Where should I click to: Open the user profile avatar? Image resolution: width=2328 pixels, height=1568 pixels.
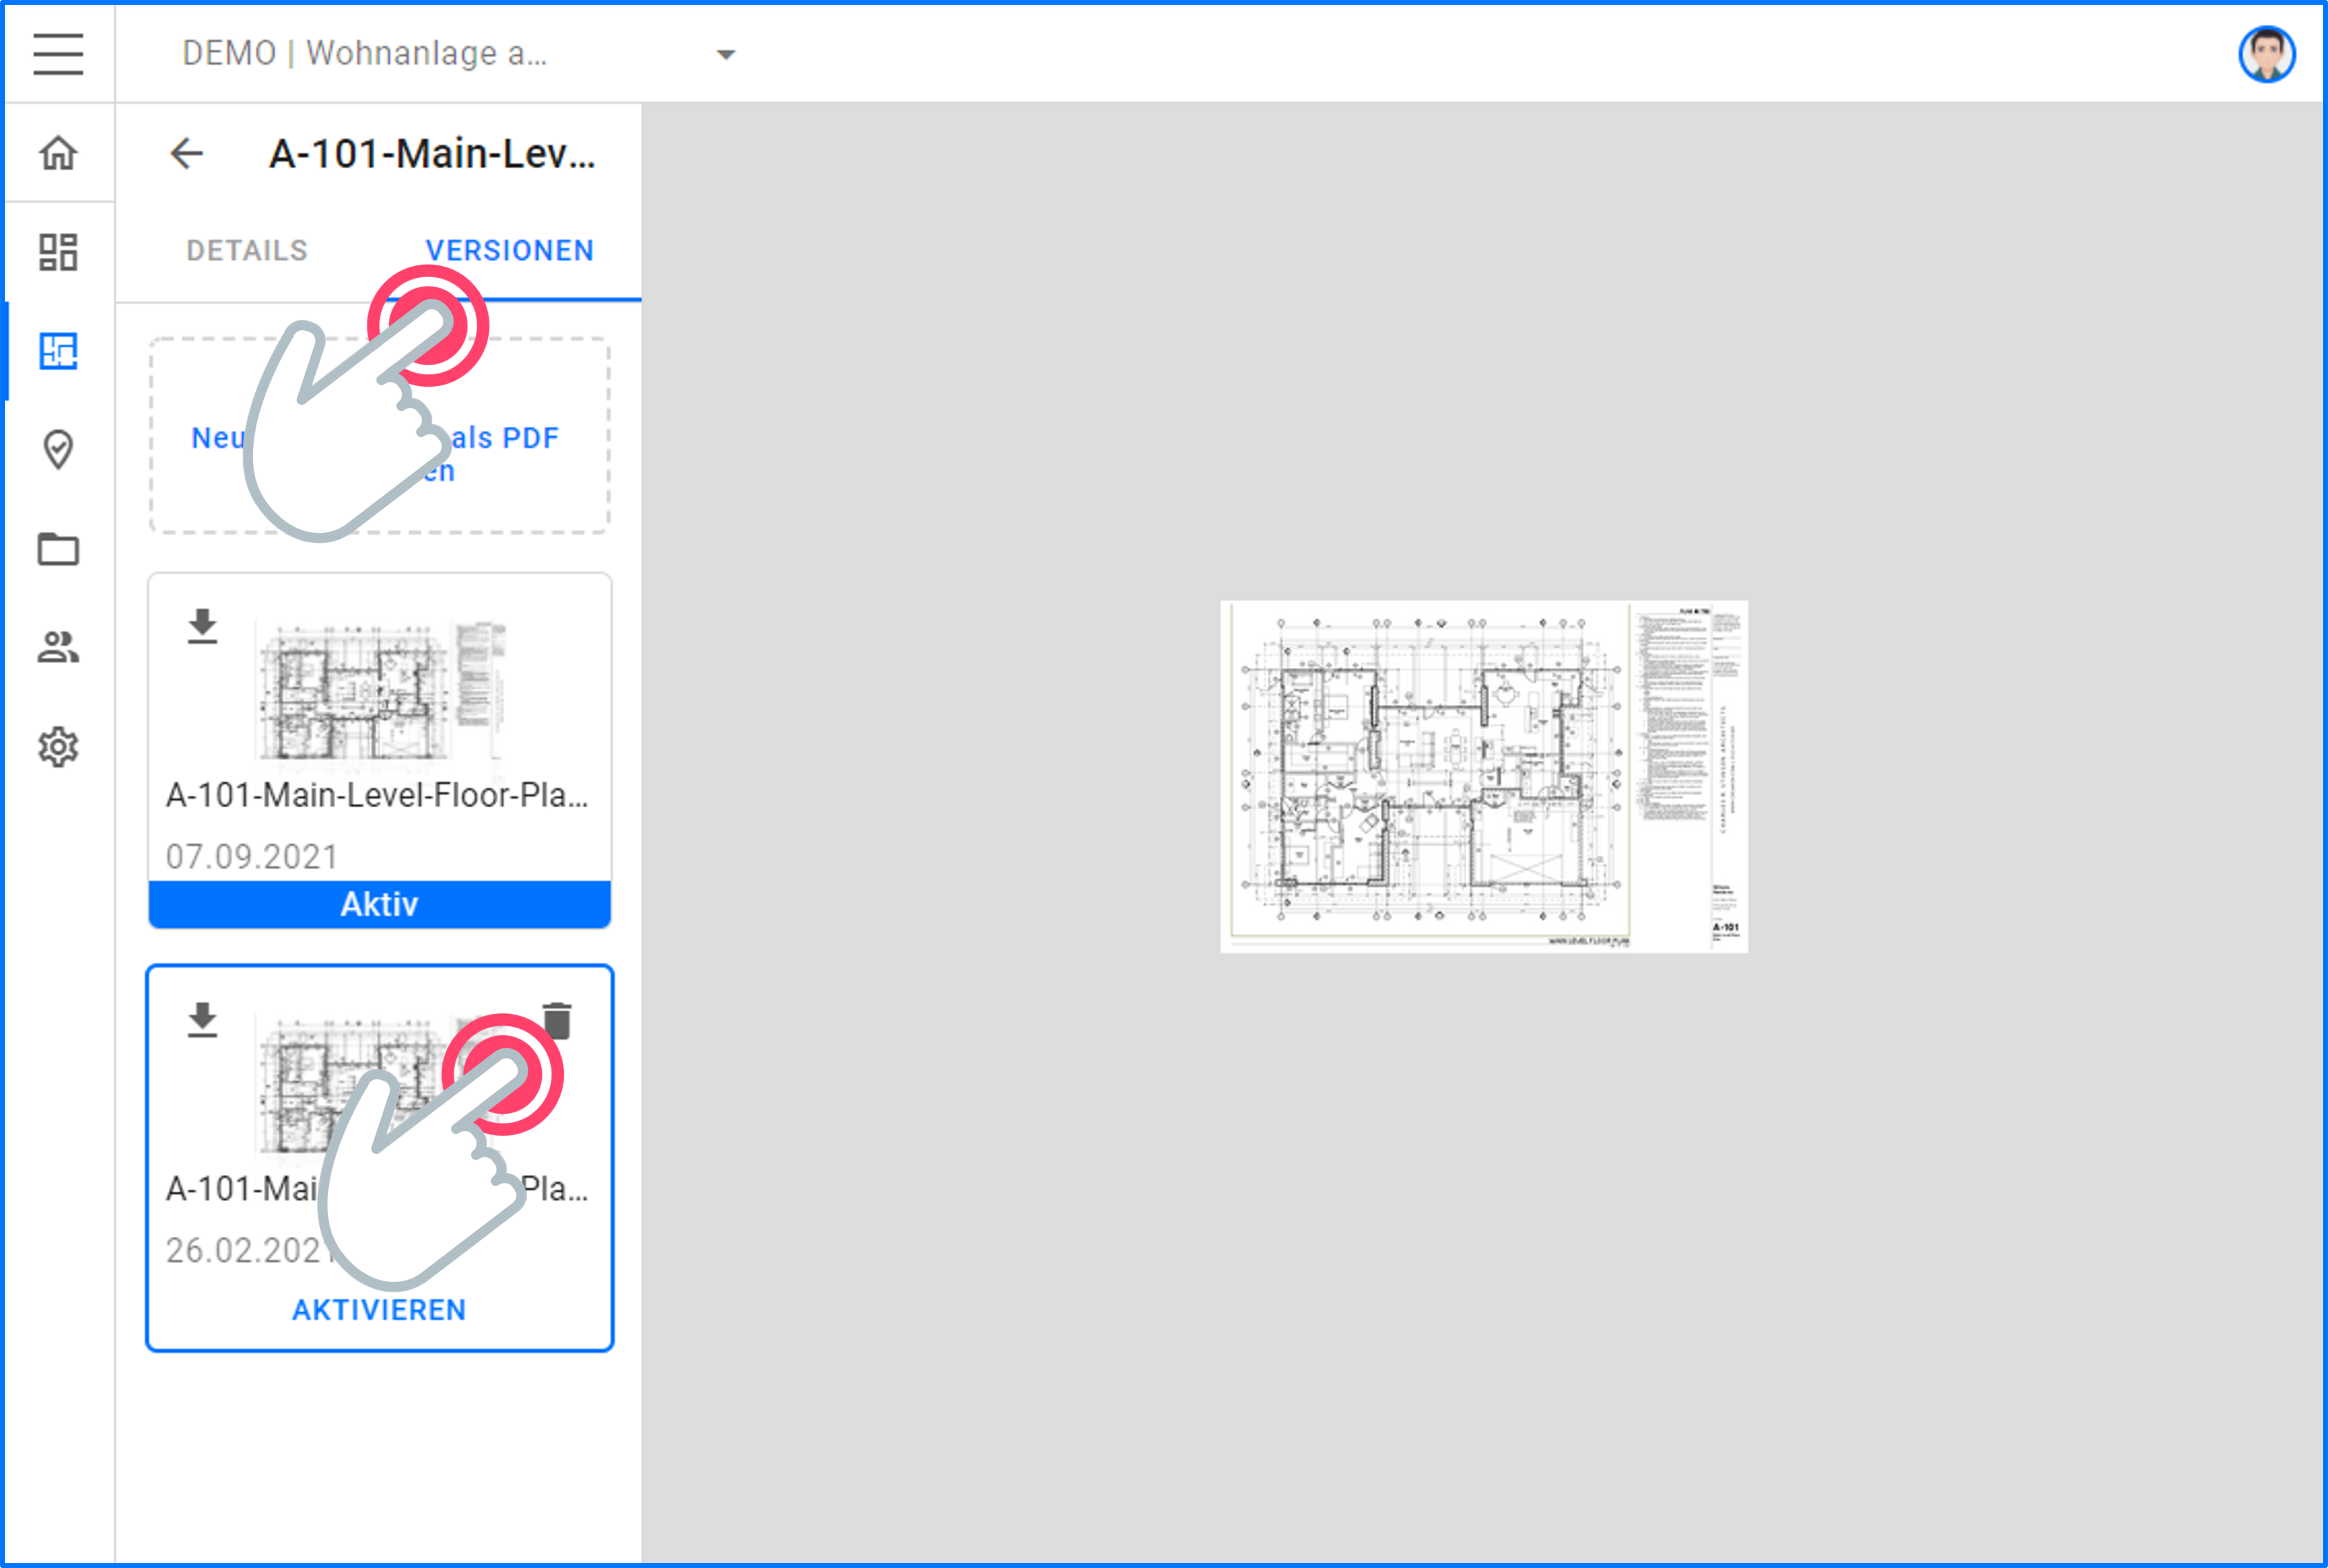(2265, 54)
